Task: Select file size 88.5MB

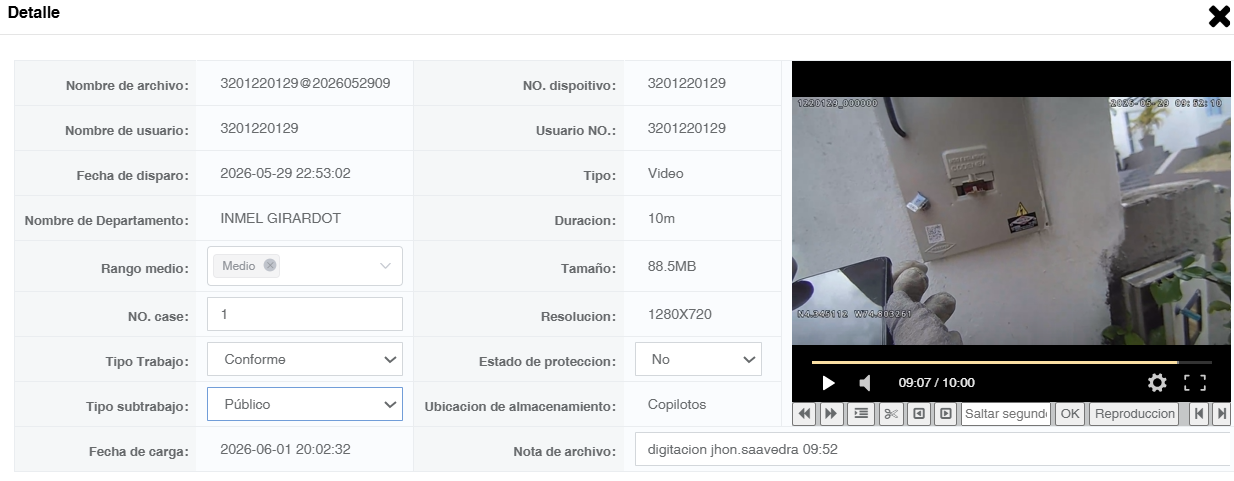Action: pyautogui.click(x=672, y=268)
